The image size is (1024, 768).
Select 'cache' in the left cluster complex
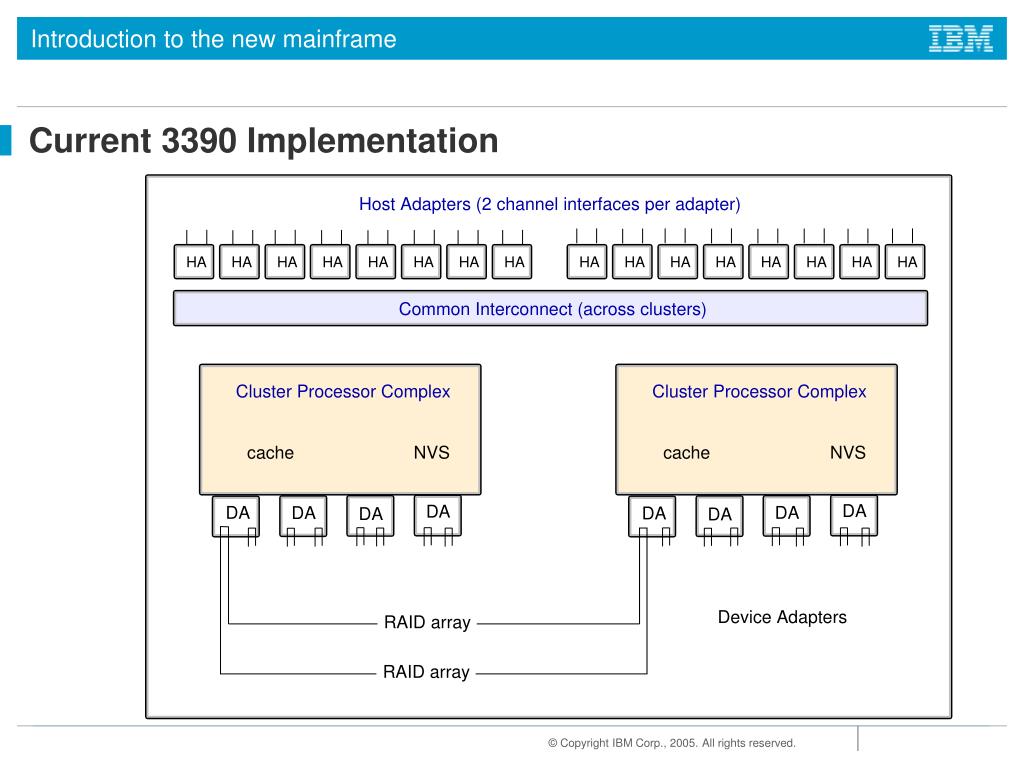[x=270, y=453]
